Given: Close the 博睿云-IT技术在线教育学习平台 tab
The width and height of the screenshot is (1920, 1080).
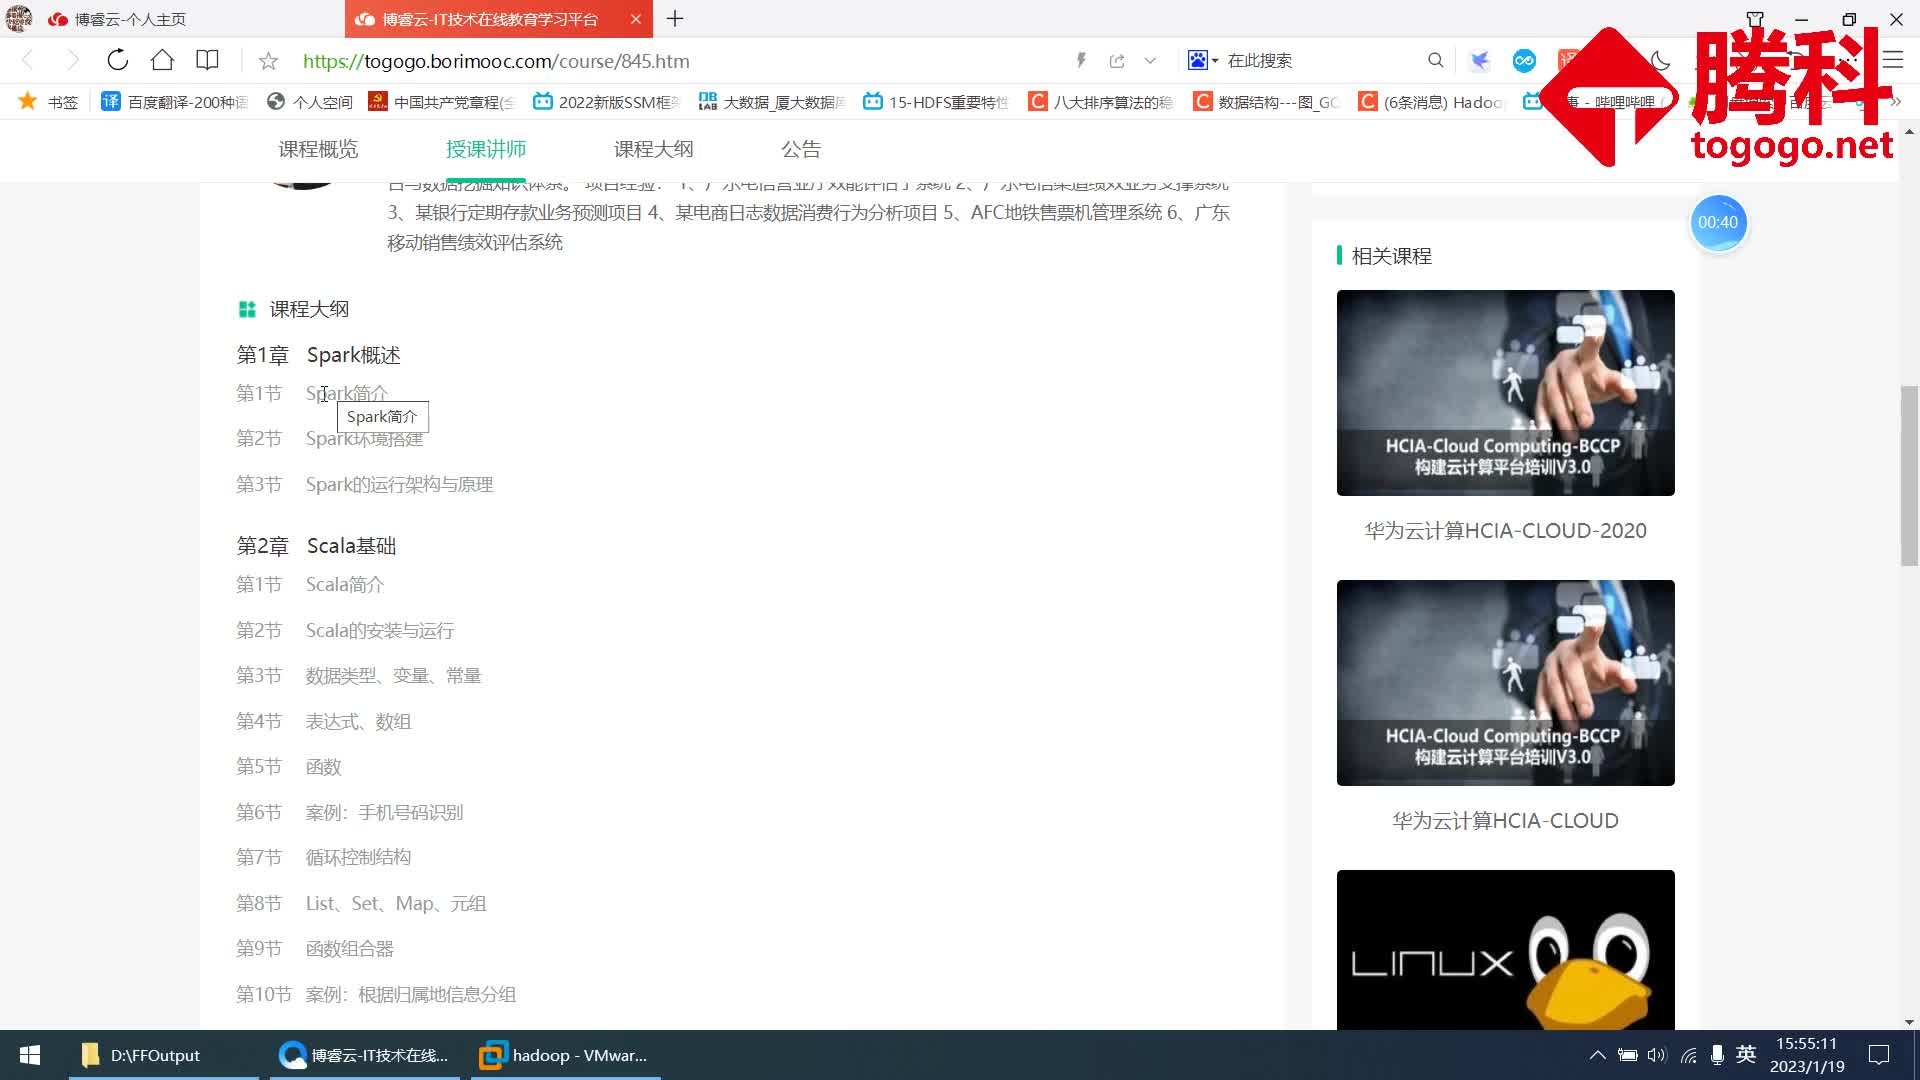Looking at the screenshot, I should point(635,19).
